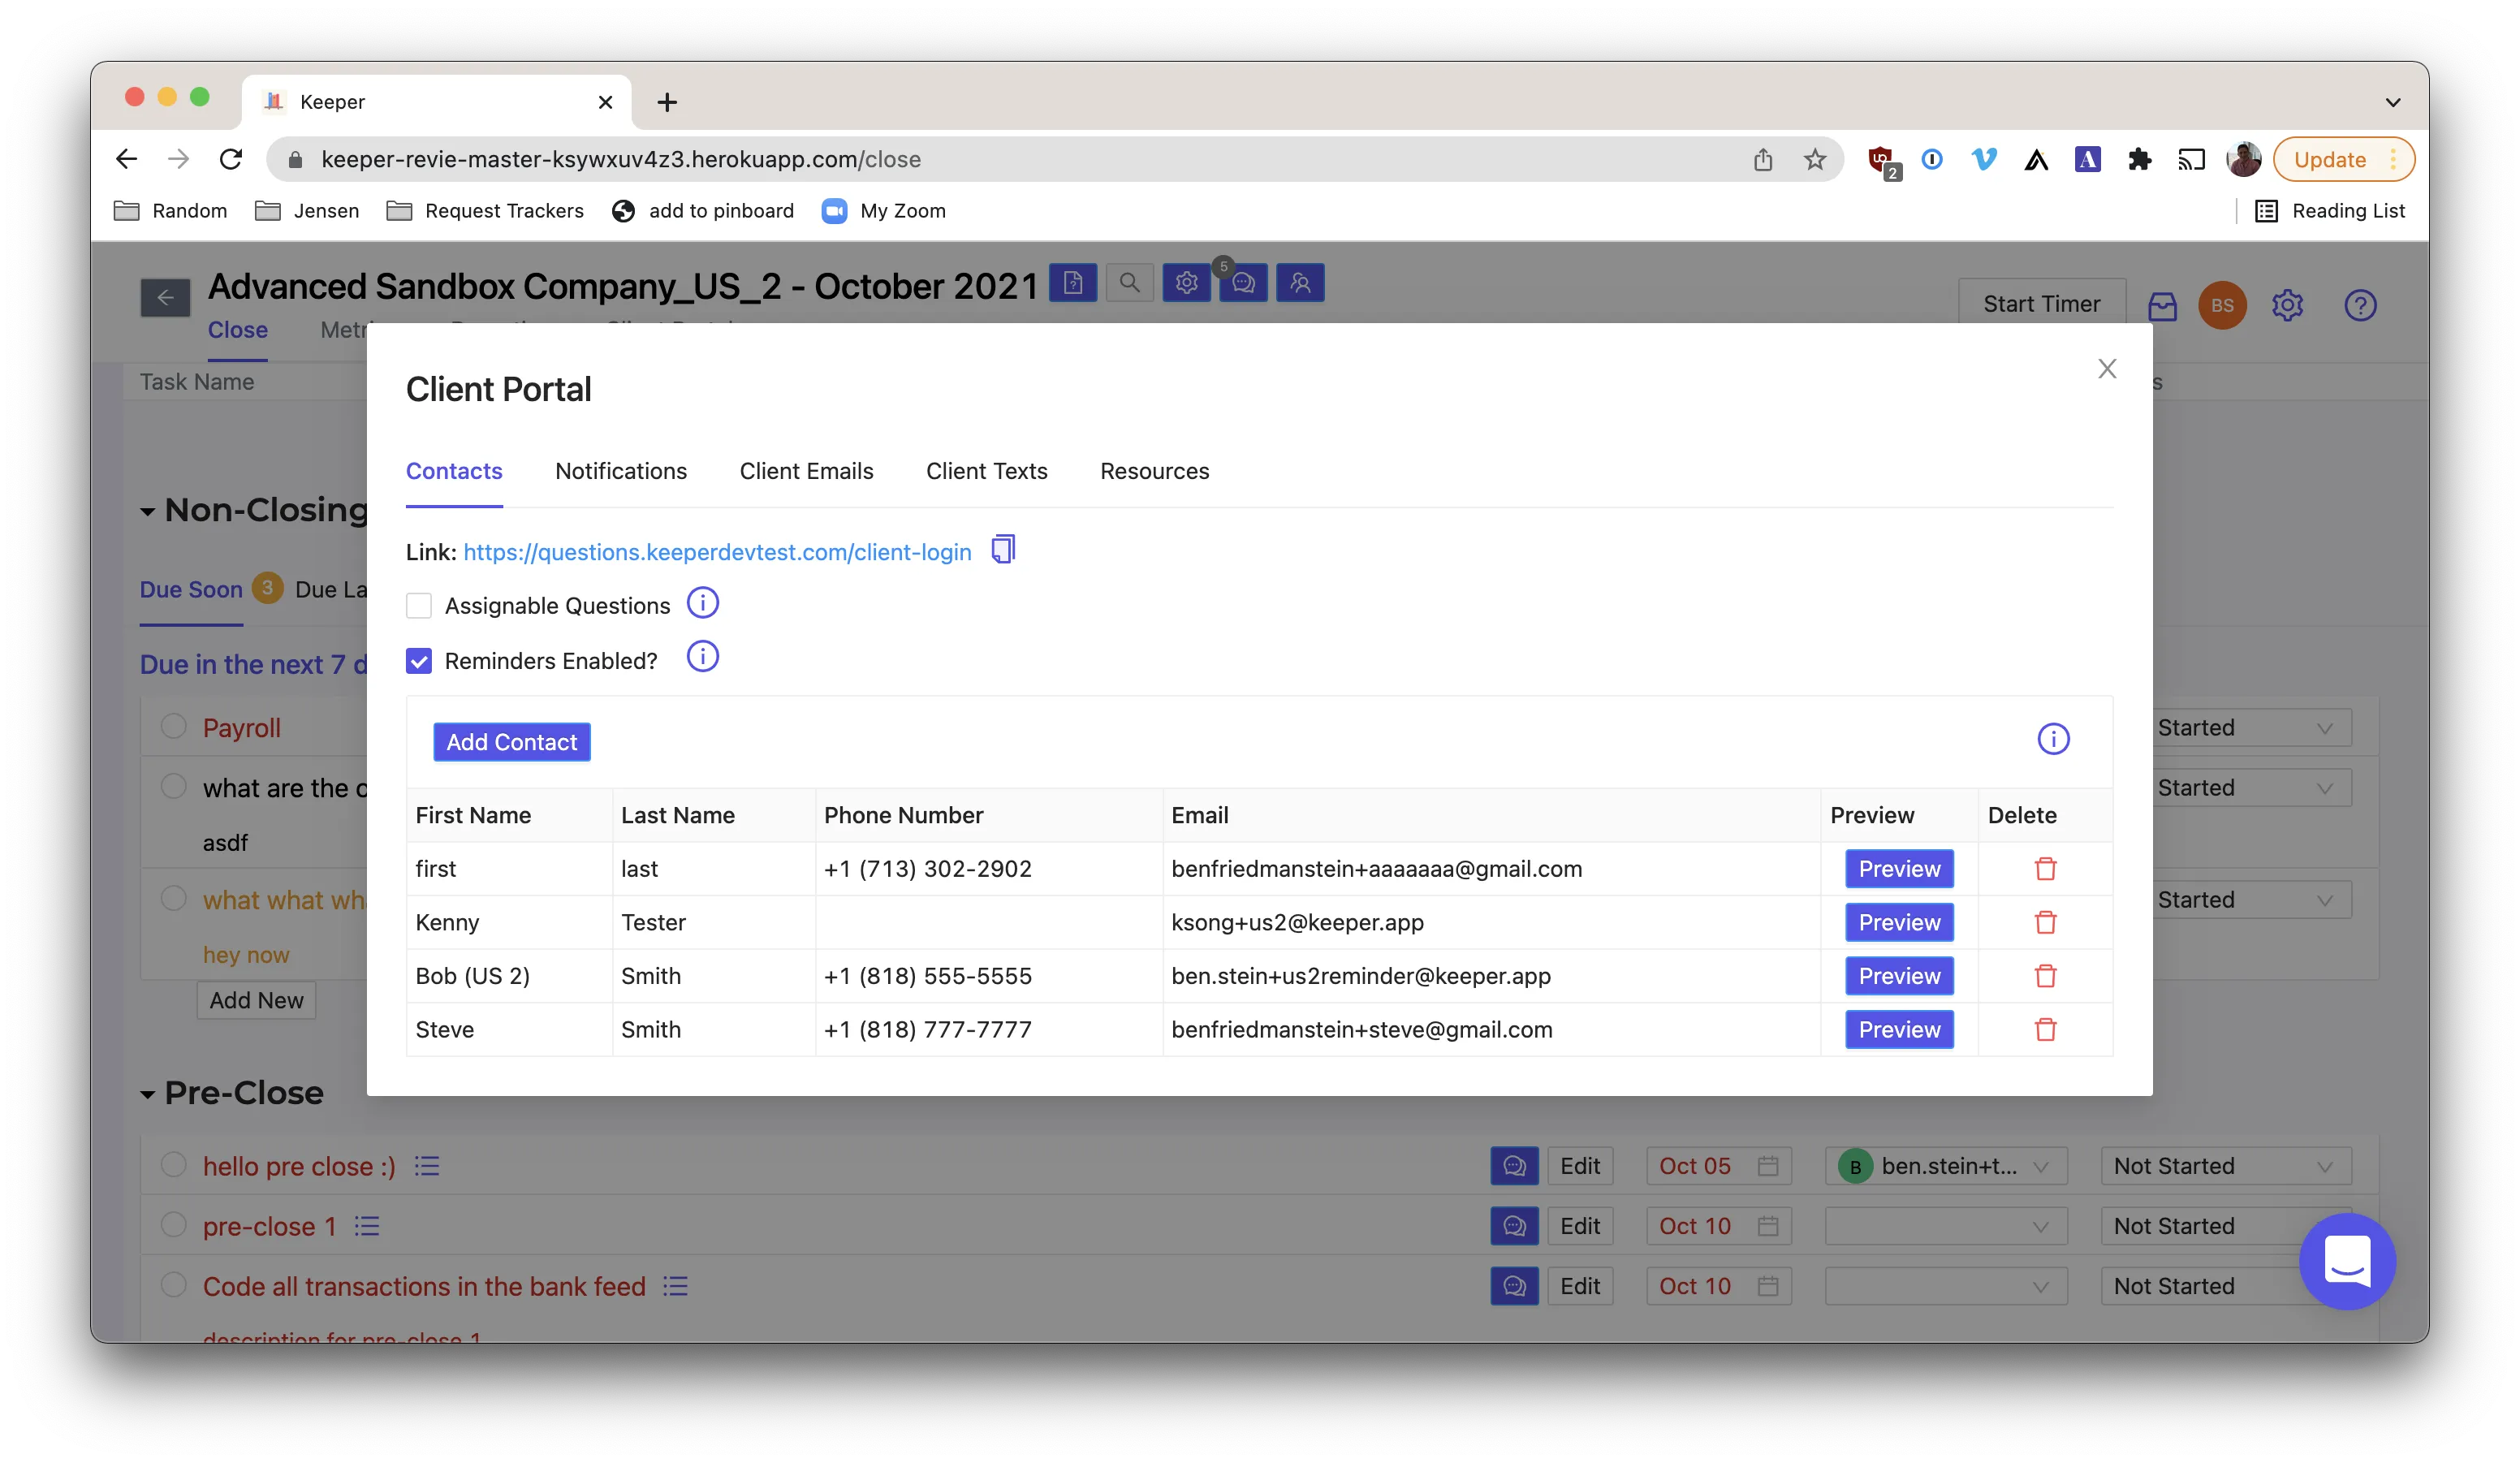
Task: Click the help question mark icon
Action: click(2360, 305)
